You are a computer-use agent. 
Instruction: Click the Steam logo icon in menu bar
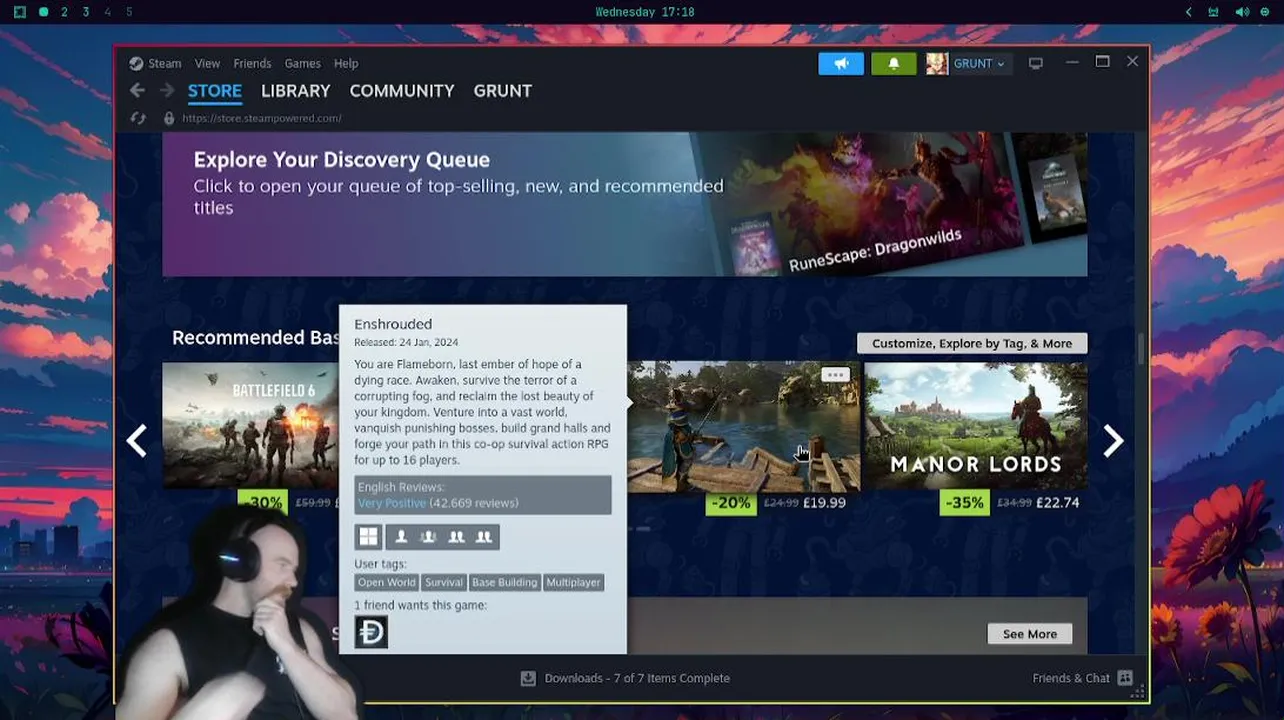pos(136,63)
